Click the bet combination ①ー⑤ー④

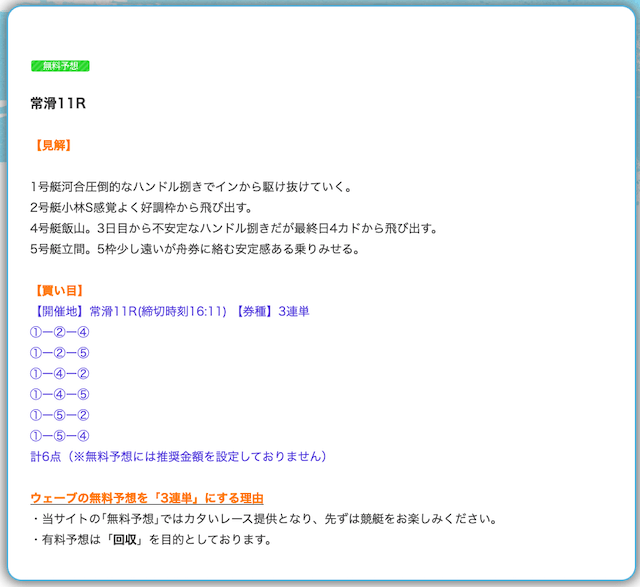(60, 436)
